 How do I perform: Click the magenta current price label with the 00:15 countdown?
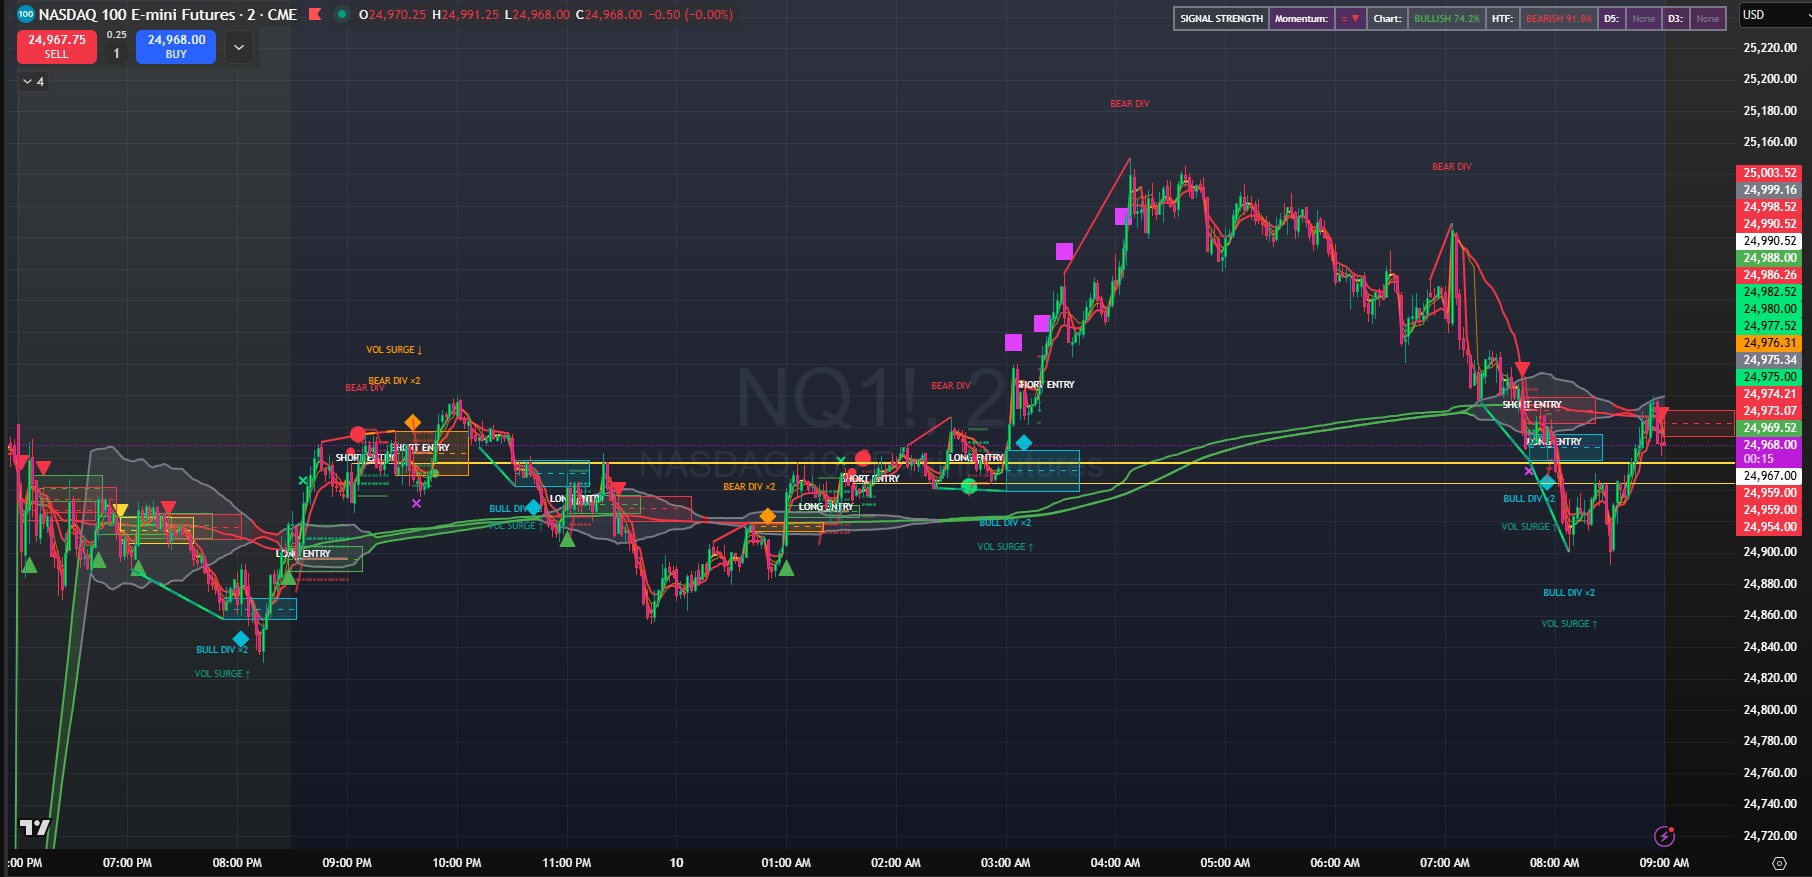click(1770, 452)
